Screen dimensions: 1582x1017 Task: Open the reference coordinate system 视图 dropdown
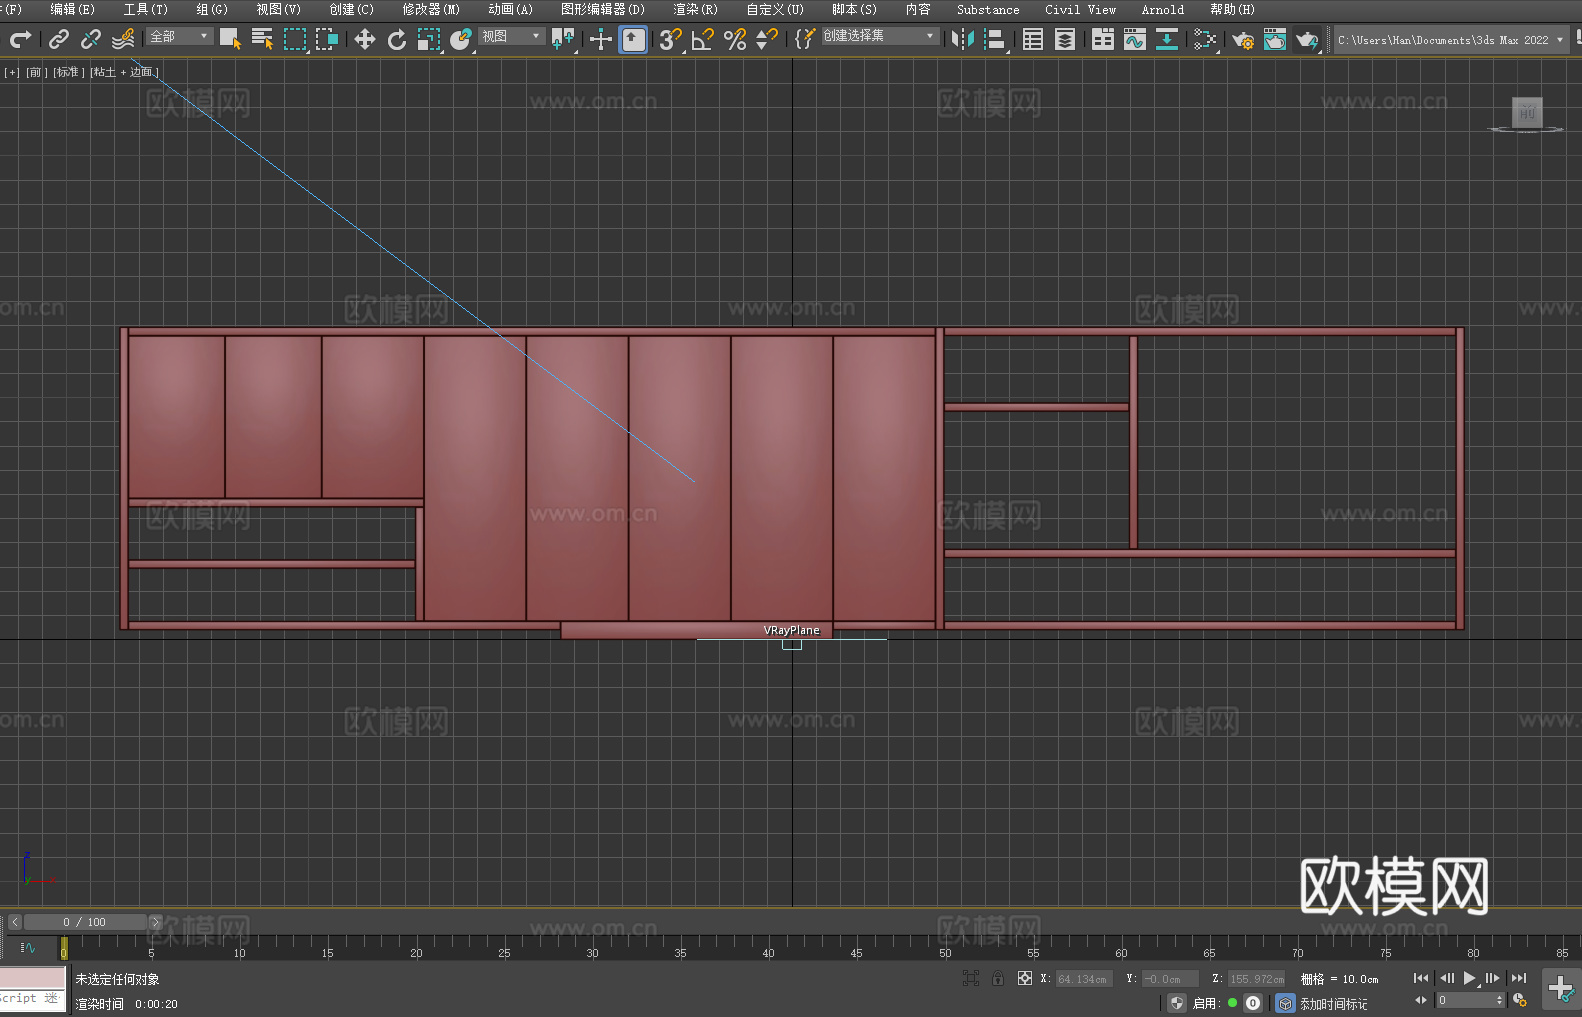pyautogui.click(x=511, y=36)
